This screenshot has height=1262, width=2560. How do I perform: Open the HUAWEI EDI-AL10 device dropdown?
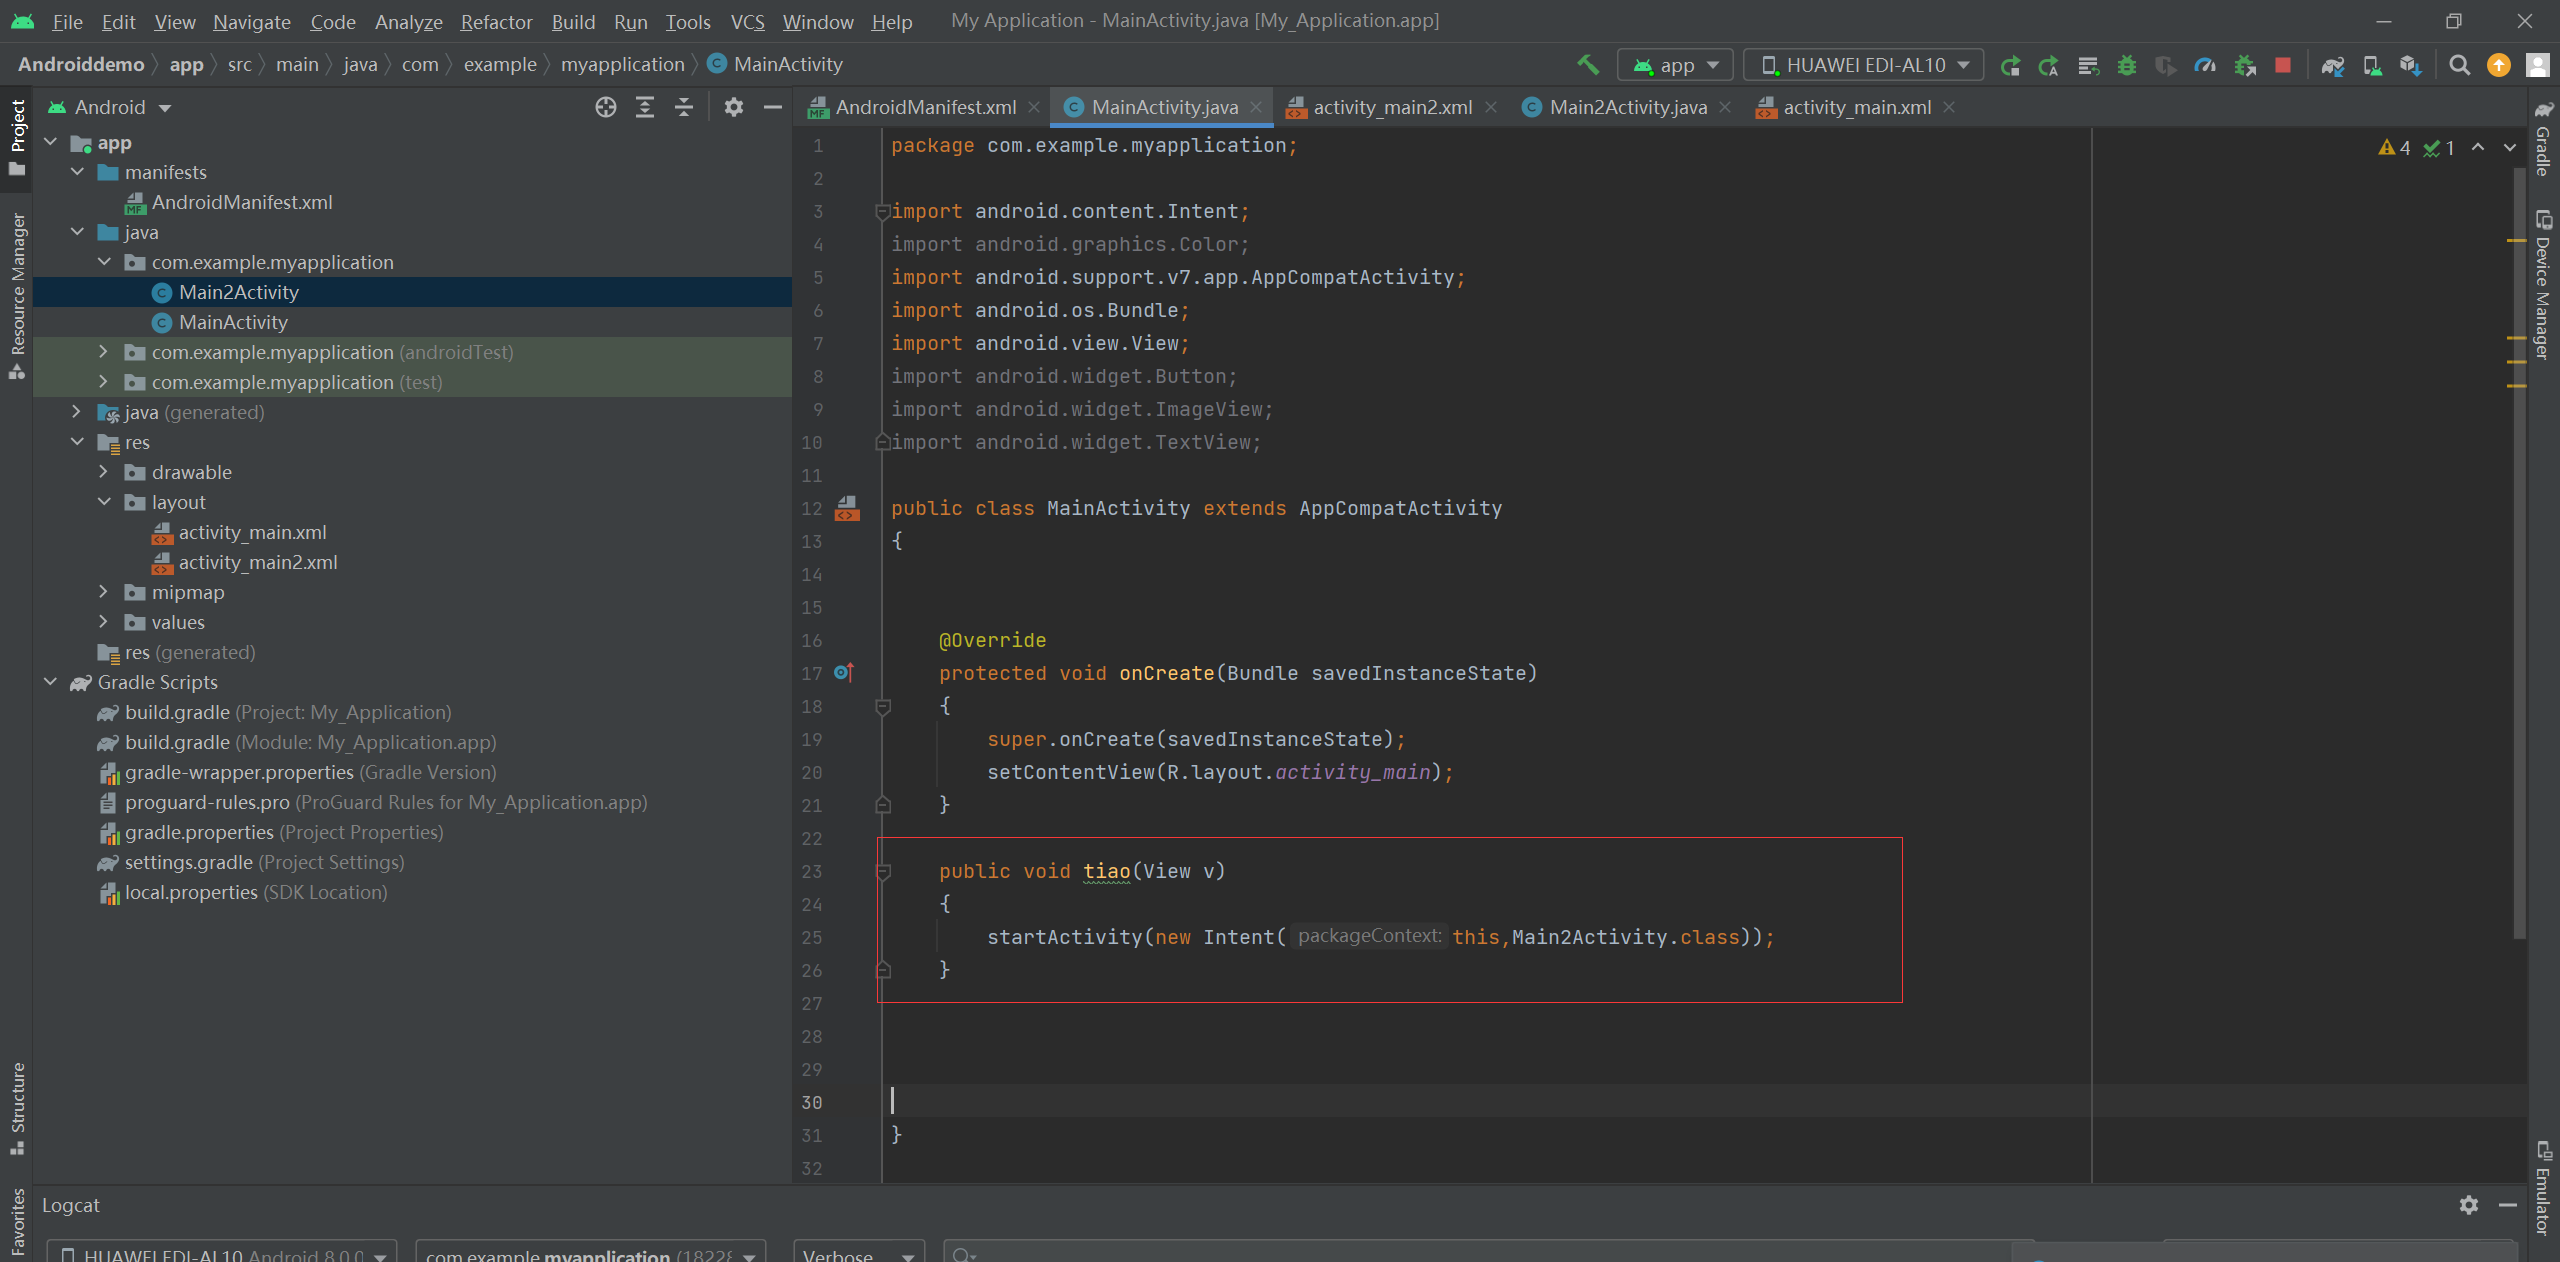[1864, 65]
